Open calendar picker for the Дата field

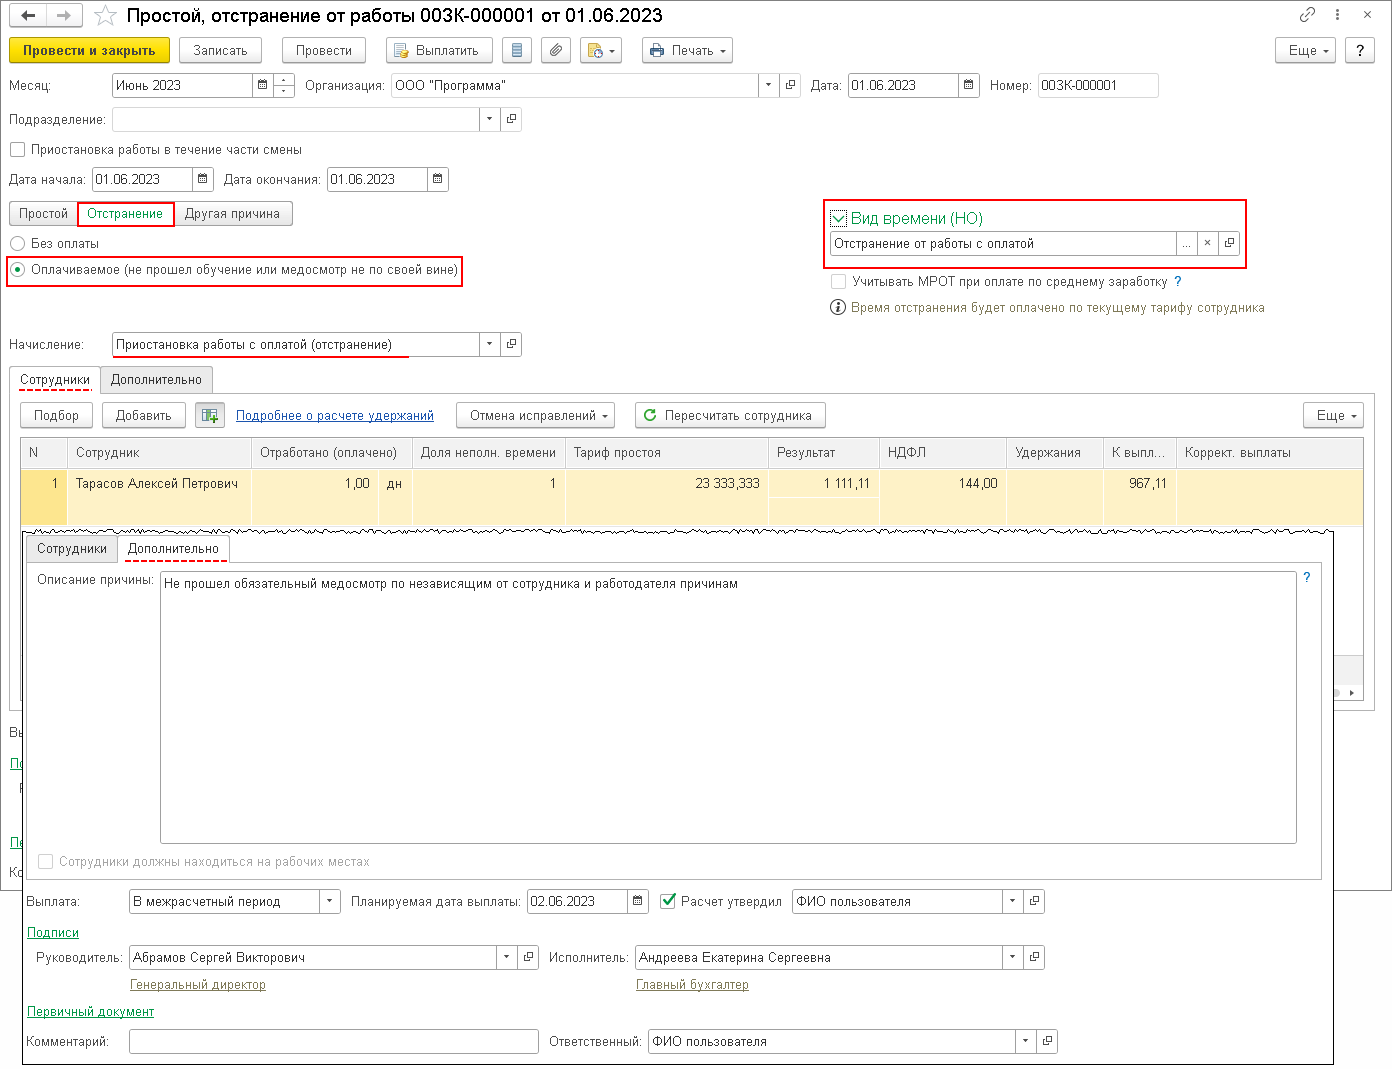pos(969,85)
